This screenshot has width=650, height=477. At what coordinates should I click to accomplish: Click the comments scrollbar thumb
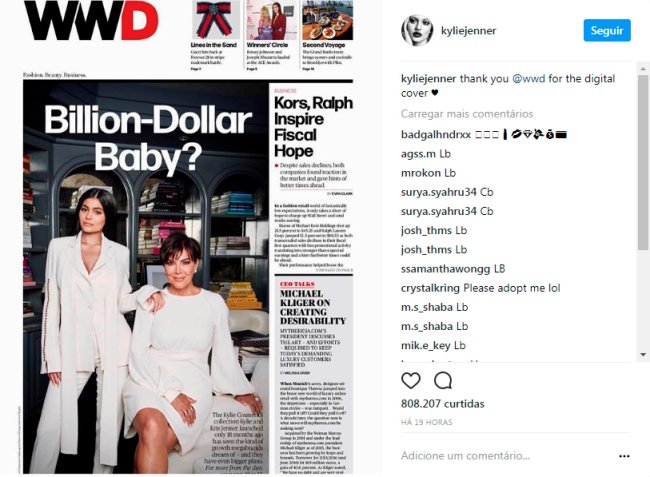(643, 162)
